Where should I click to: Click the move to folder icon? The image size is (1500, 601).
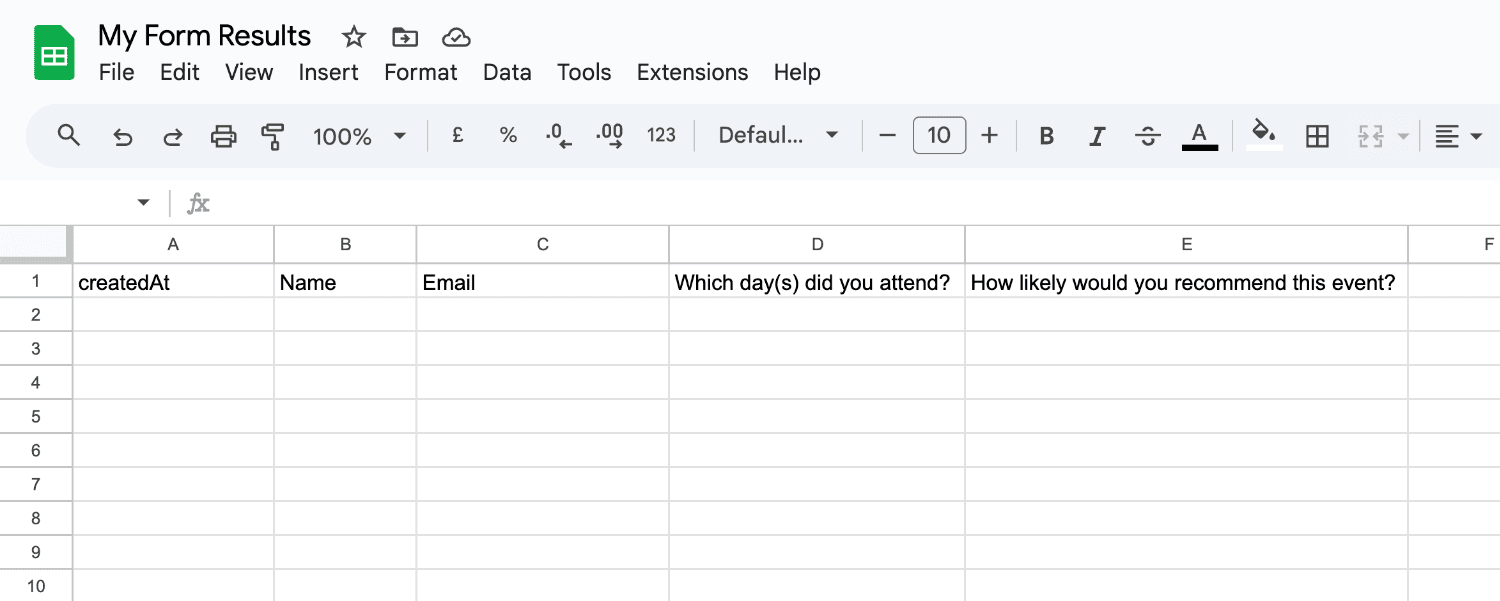pyautogui.click(x=405, y=37)
